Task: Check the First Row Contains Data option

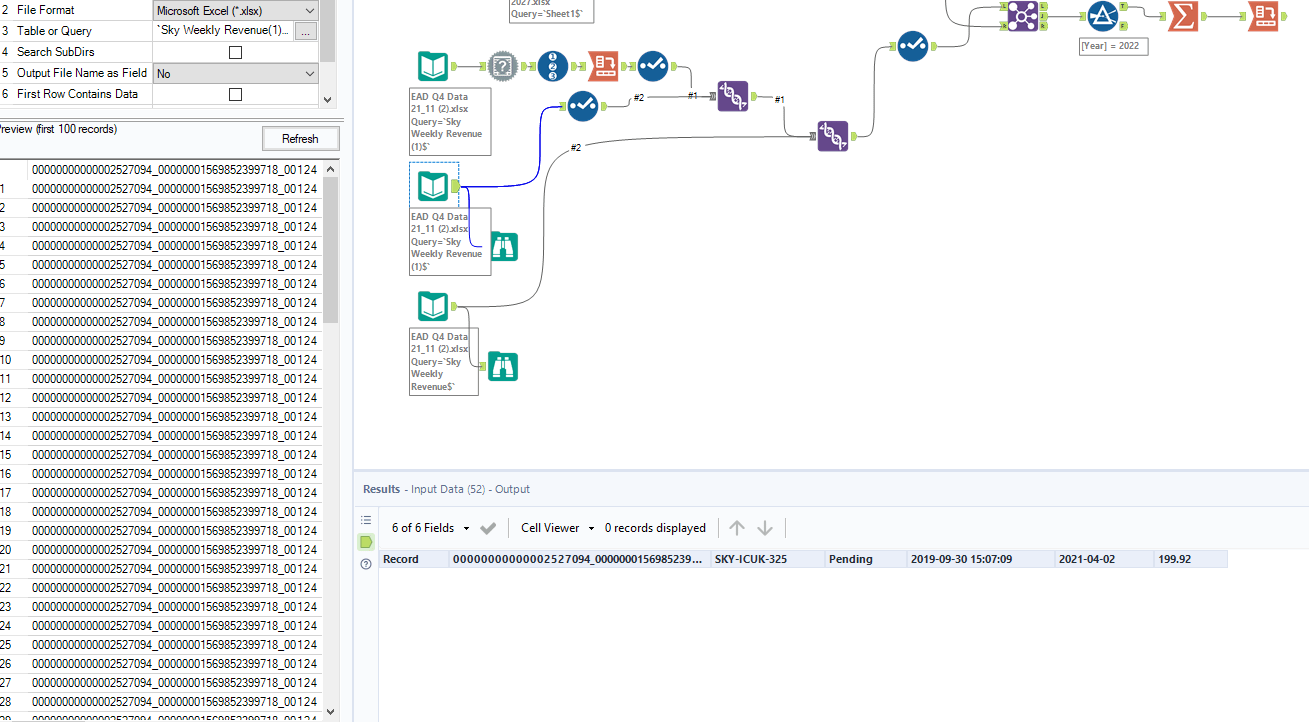Action: [x=235, y=93]
